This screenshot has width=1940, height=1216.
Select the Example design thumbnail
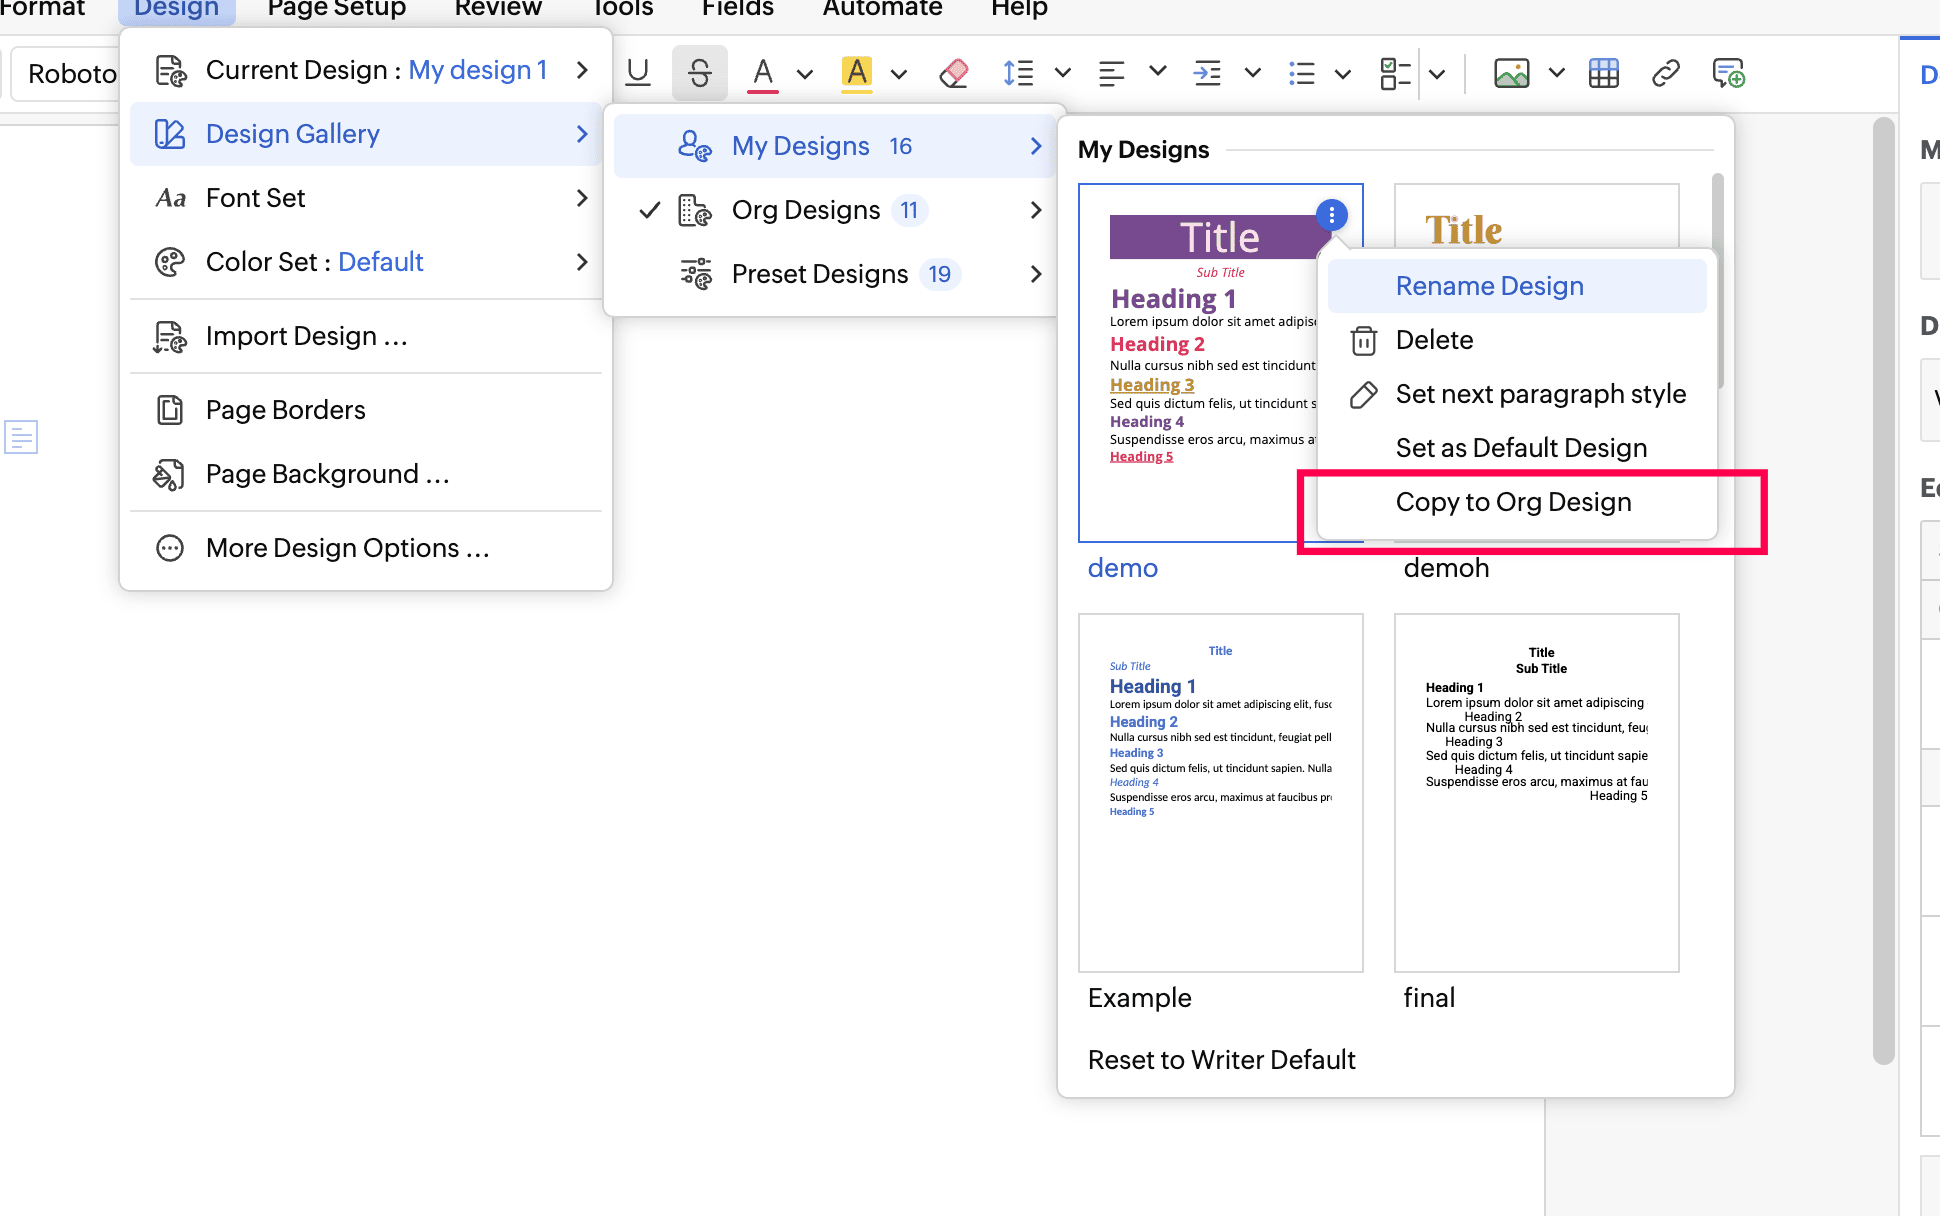click(x=1220, y=792)
